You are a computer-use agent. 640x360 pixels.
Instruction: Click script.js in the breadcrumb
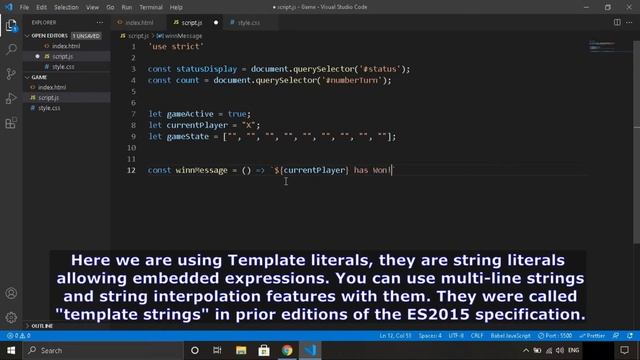tap(138, 36)
